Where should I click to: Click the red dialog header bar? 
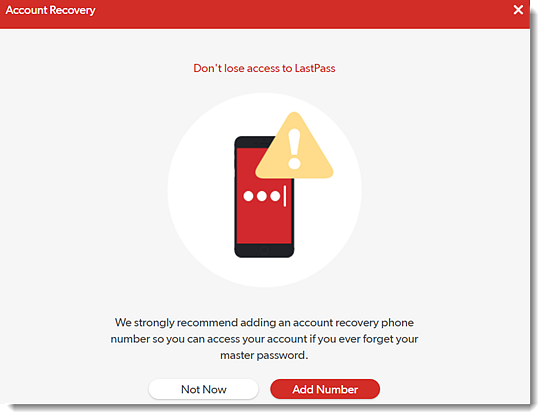[265, 14]
